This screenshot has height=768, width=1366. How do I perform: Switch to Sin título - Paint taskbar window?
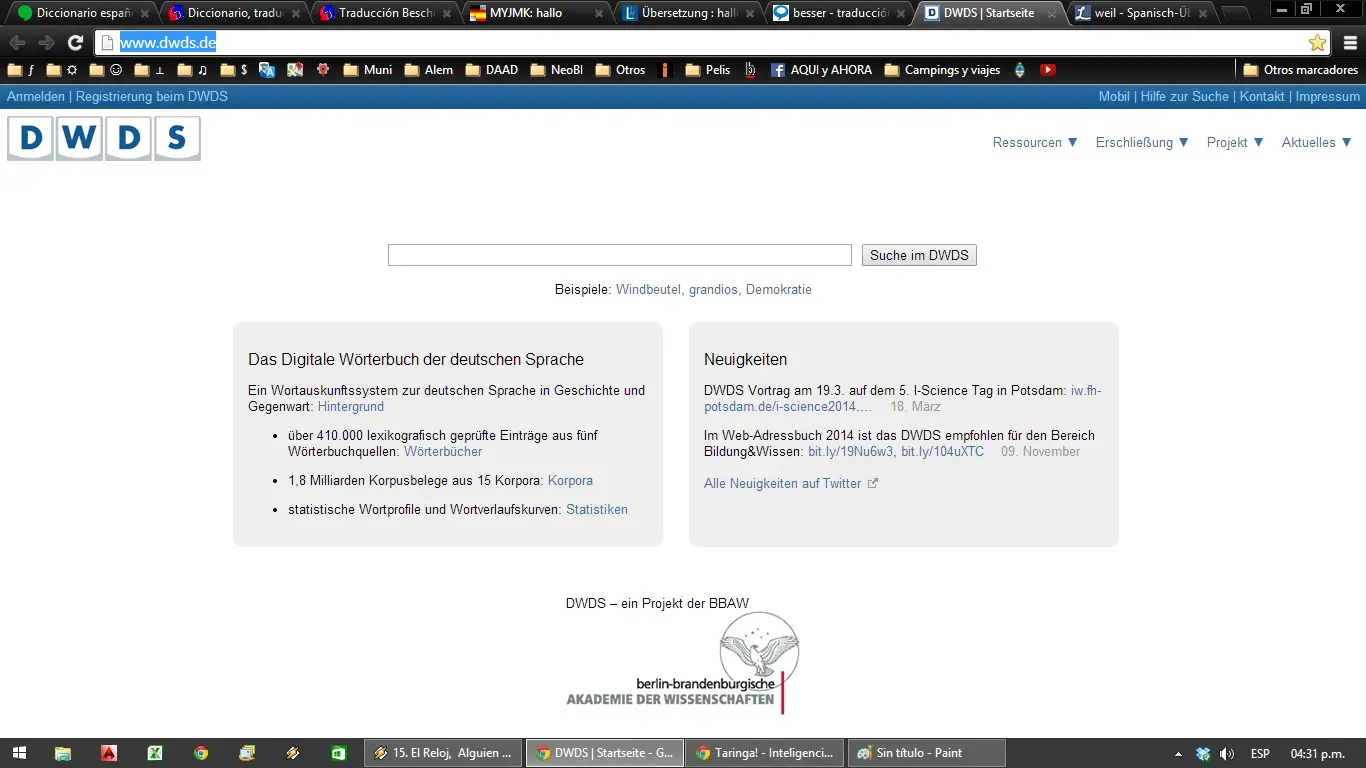[926, 753]
